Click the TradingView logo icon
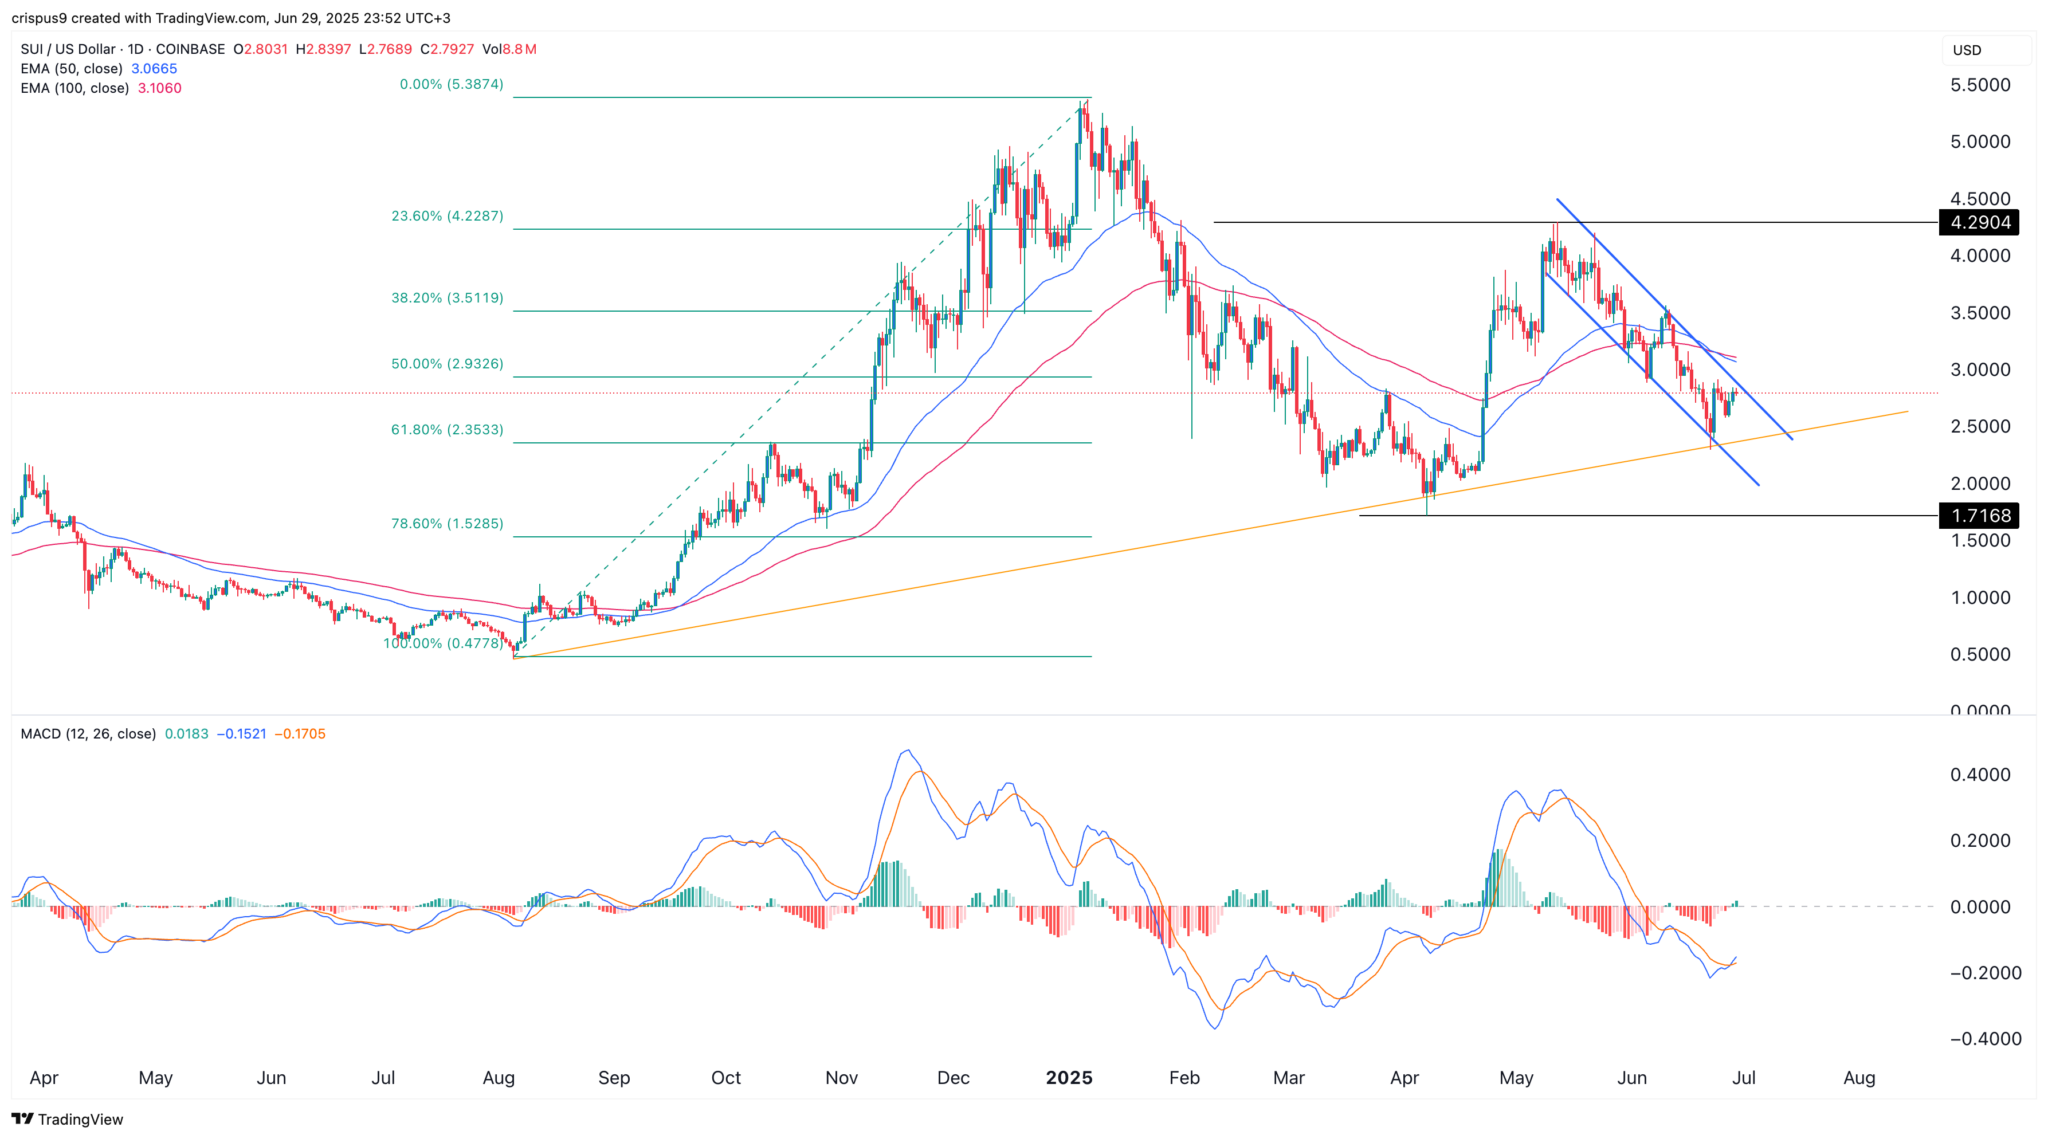This screenshot has height=1139, width=2048. 23,1119
